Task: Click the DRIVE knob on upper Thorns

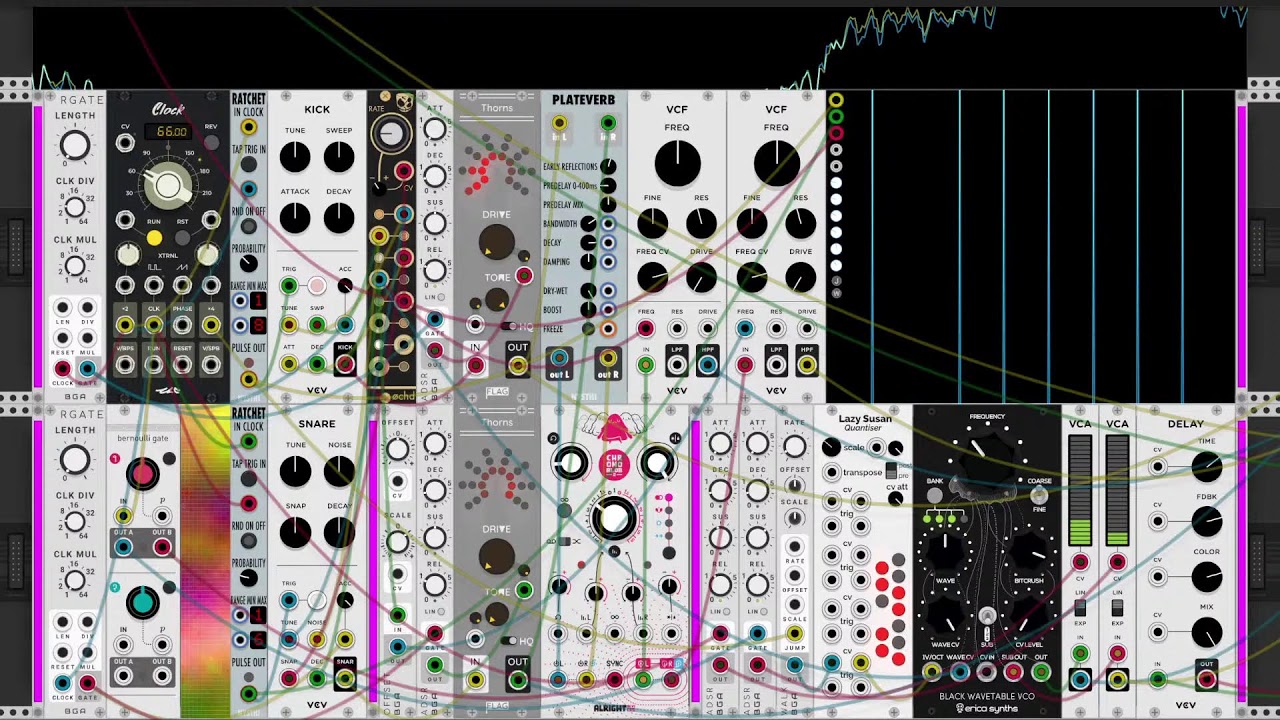Action: [x=497, y=243]
